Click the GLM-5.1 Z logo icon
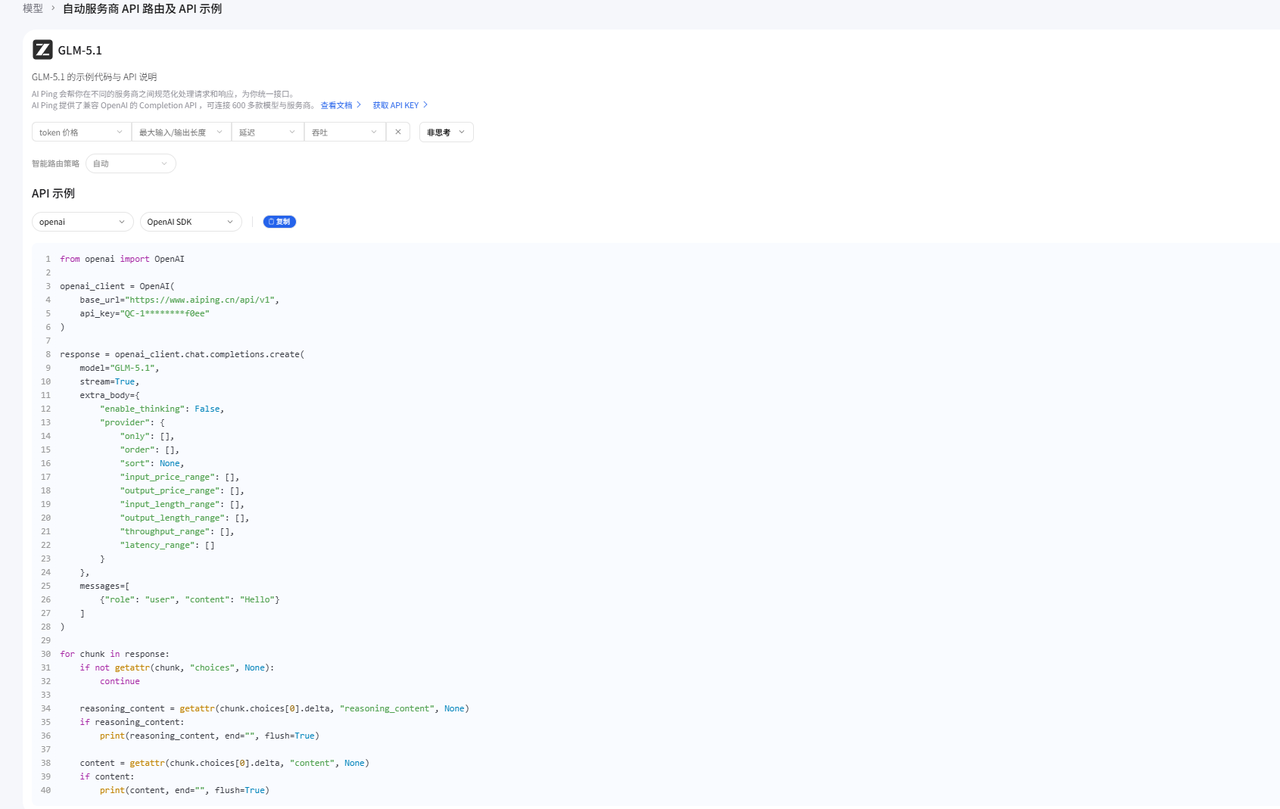 [42, 50]
